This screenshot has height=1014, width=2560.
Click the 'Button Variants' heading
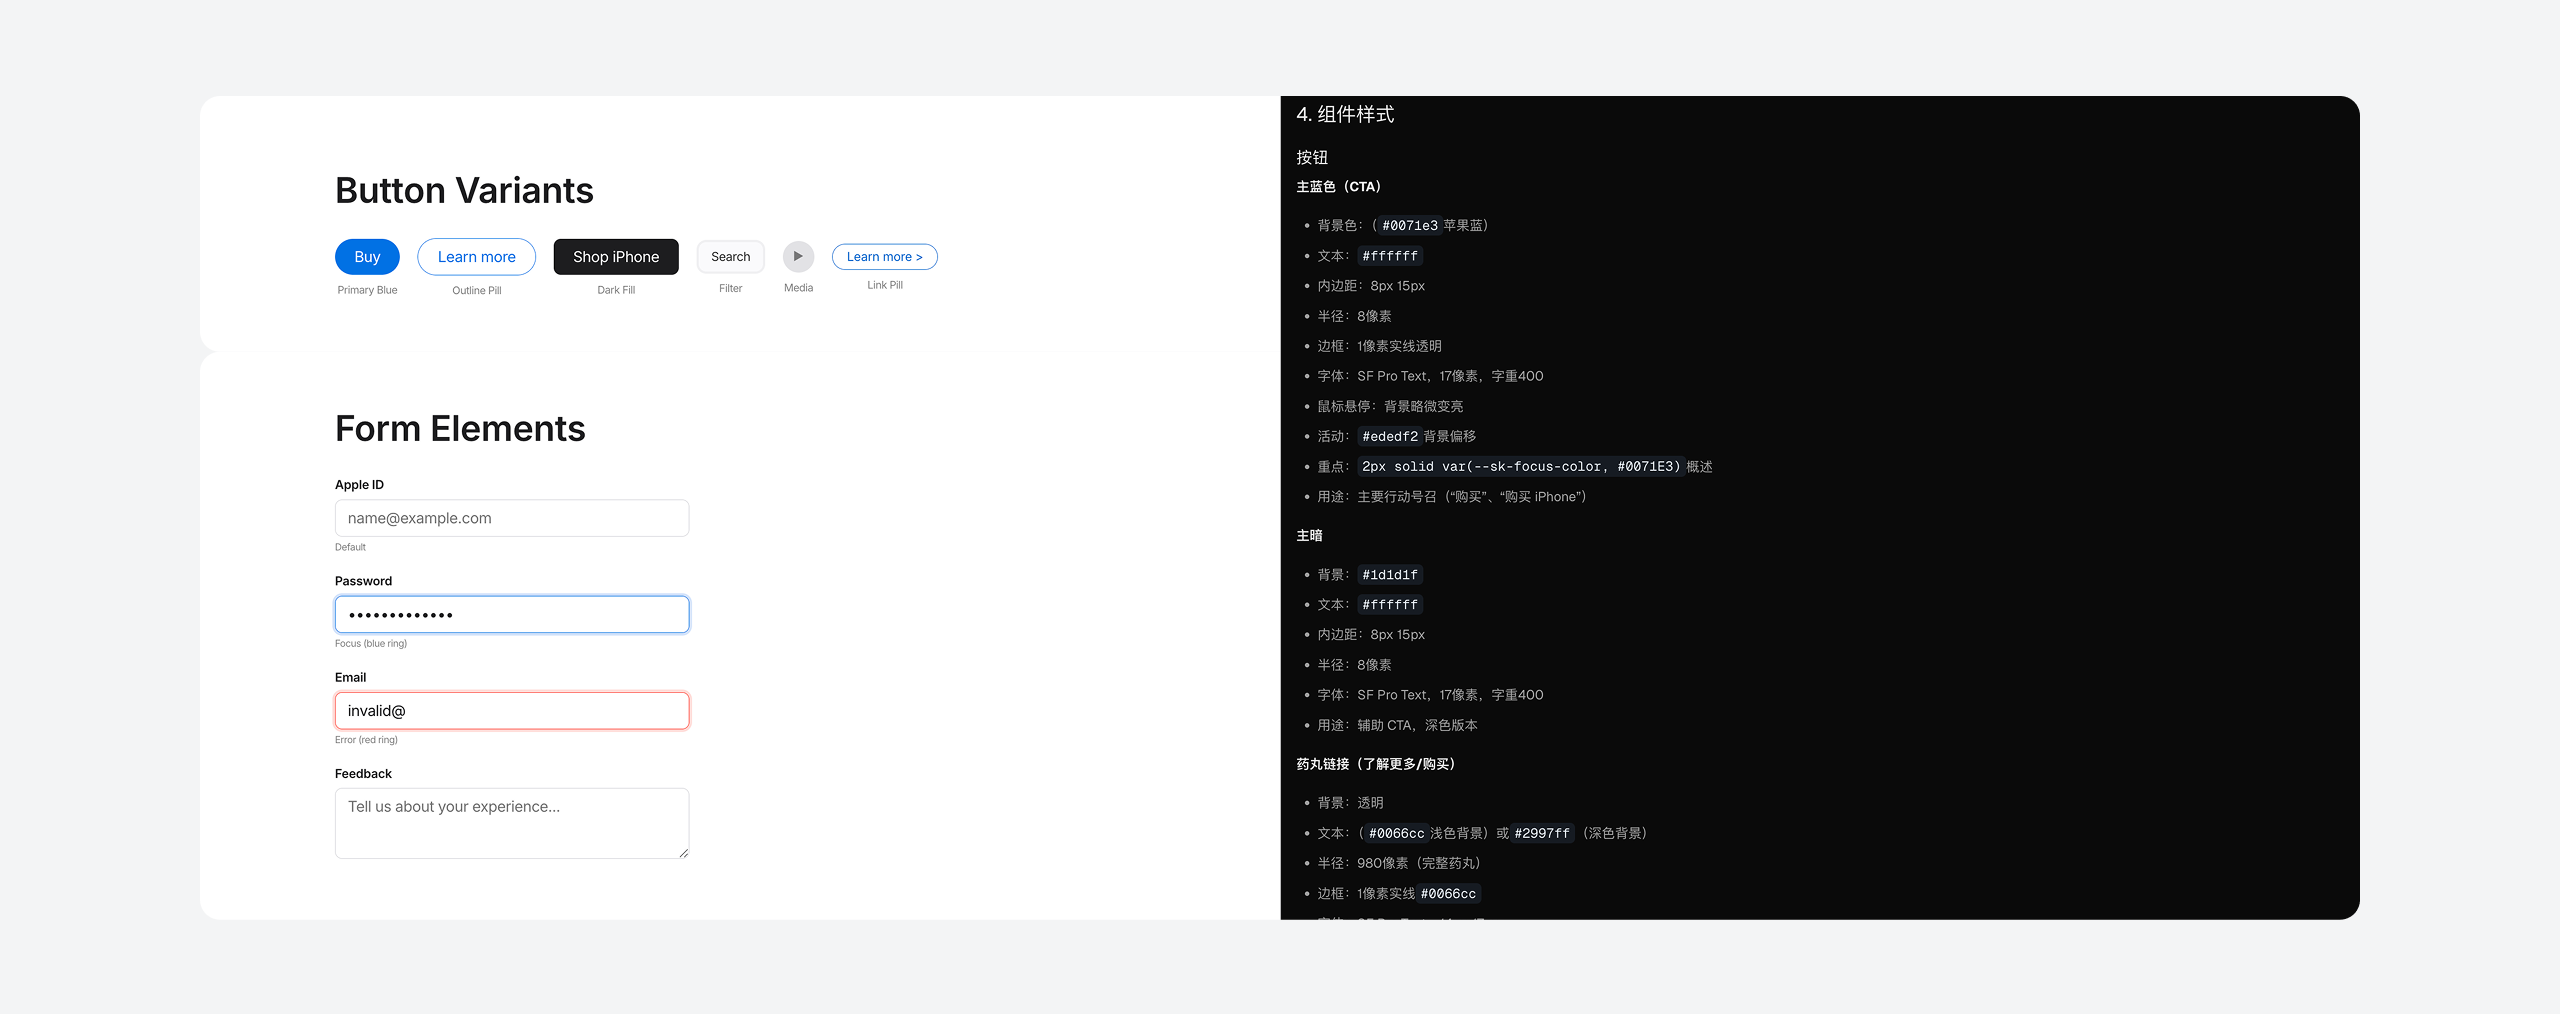pos(464,190)
